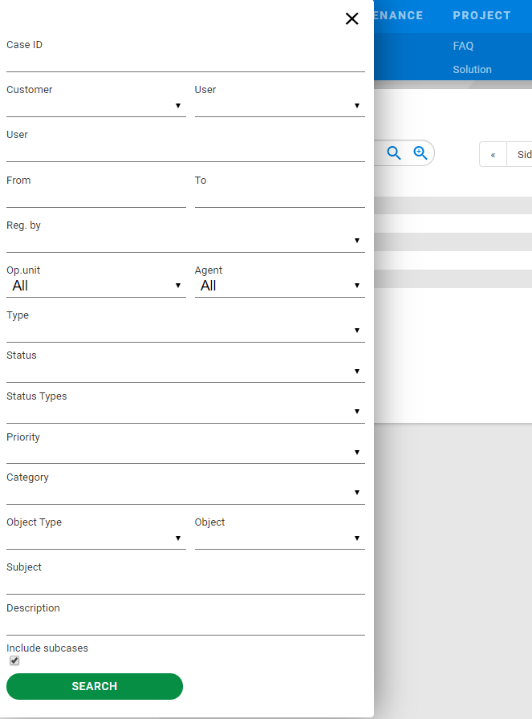Viewport: 532px width, 719px height.
Task: Click the Case ID input field
Action: [185, 61]
